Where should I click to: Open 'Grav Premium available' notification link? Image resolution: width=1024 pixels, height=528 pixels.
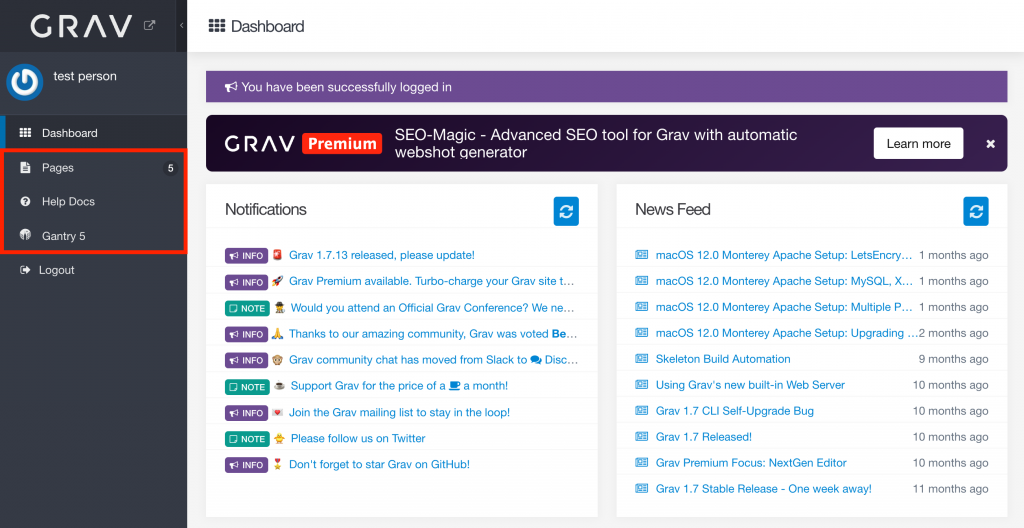coord(432,281)
